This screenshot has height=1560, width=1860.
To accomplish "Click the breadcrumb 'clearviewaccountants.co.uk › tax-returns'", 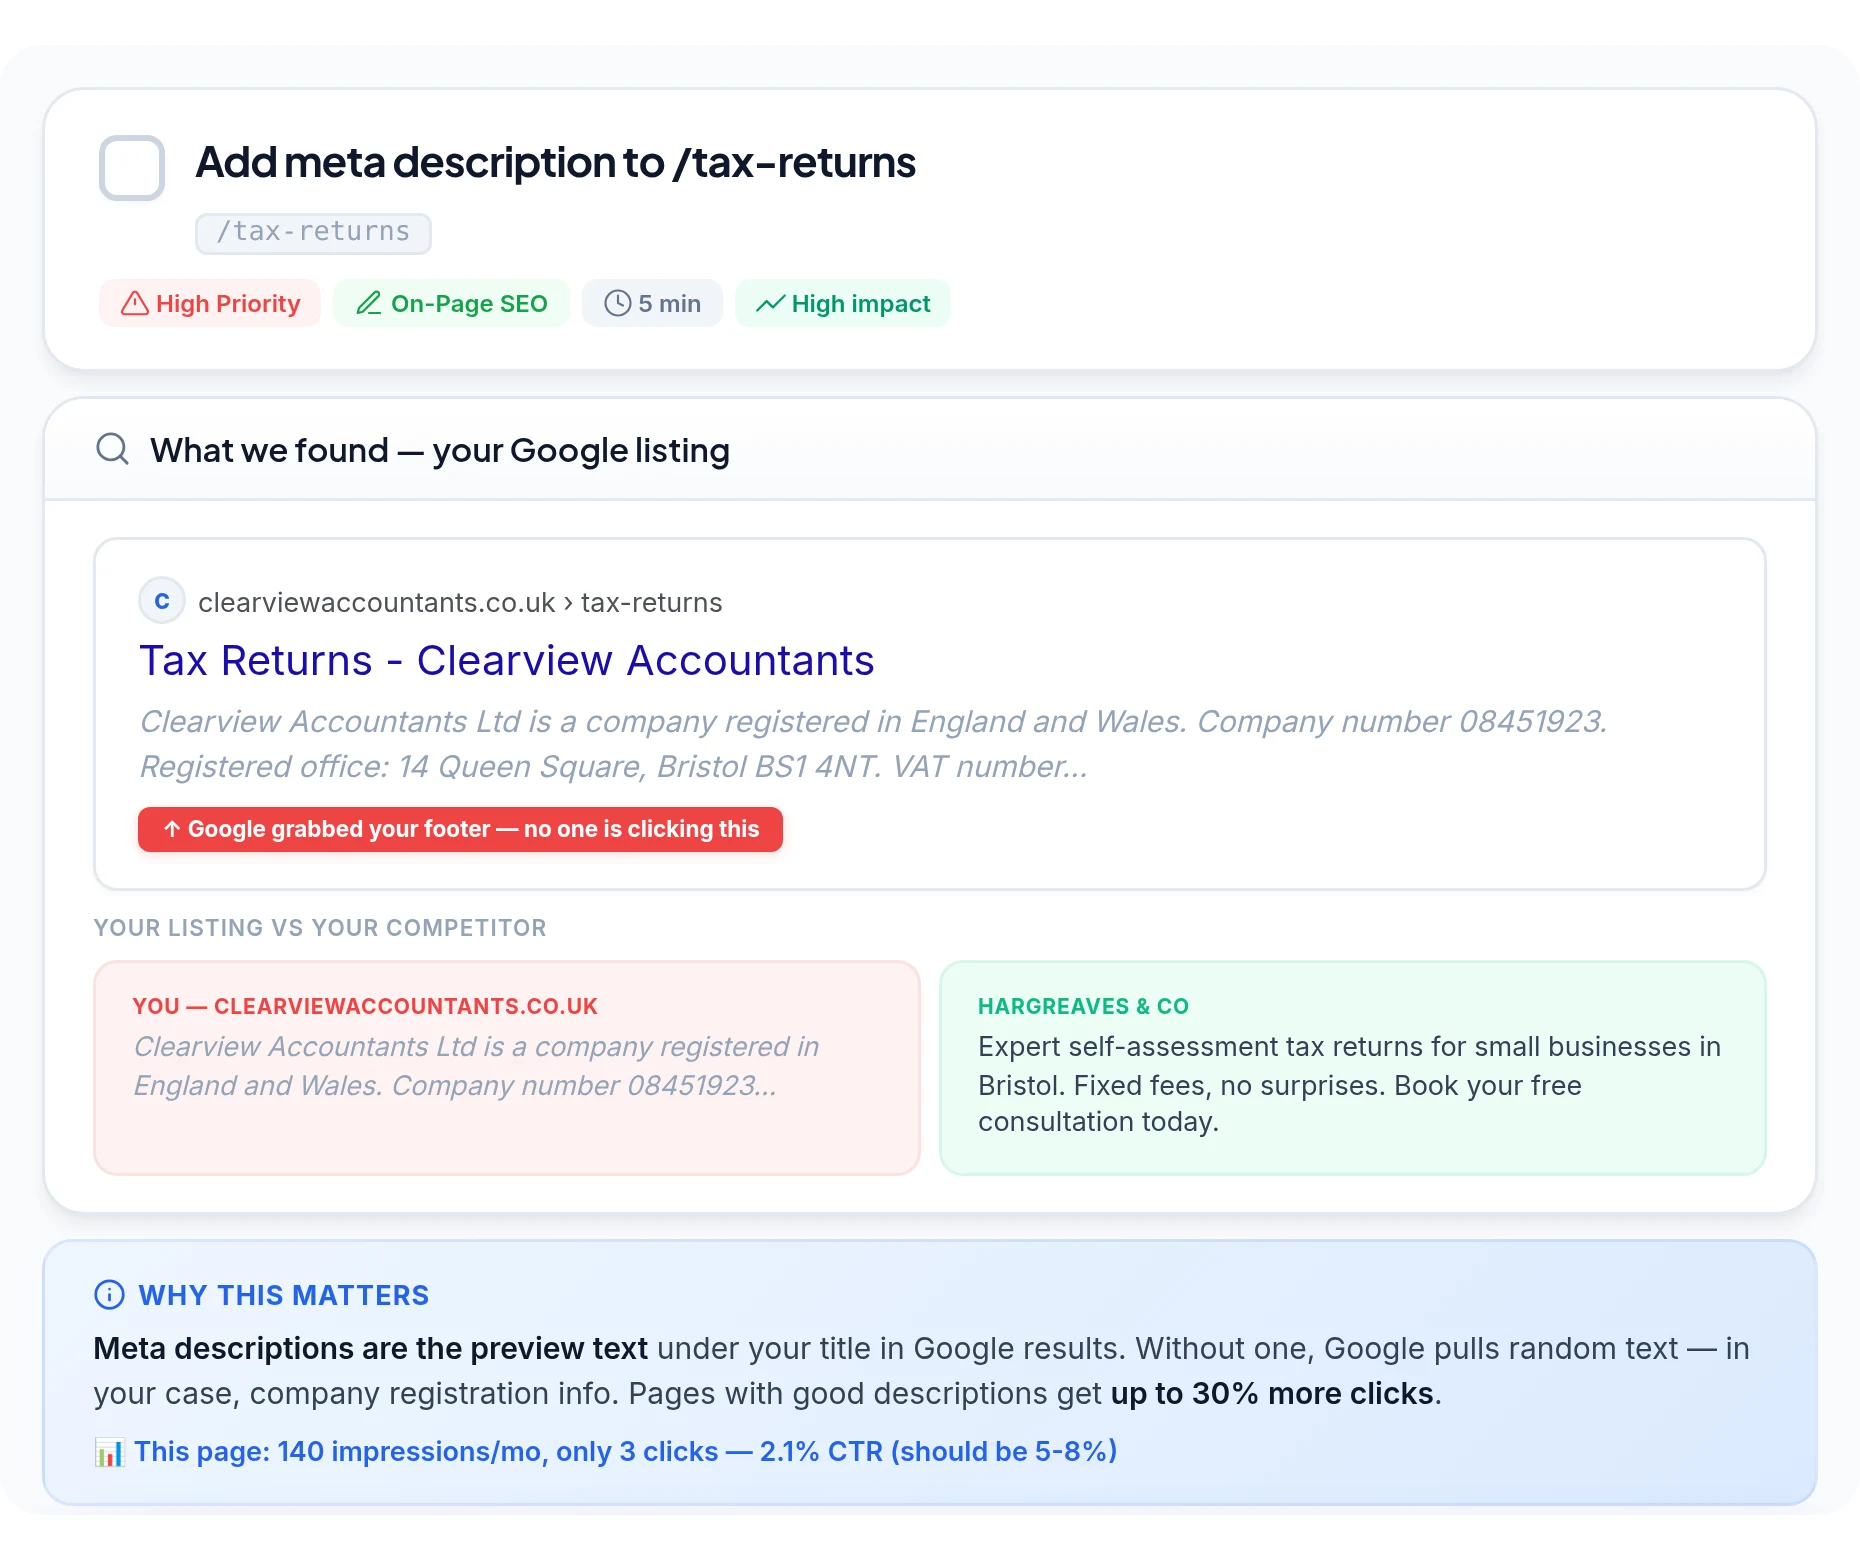I will point(460,602).
